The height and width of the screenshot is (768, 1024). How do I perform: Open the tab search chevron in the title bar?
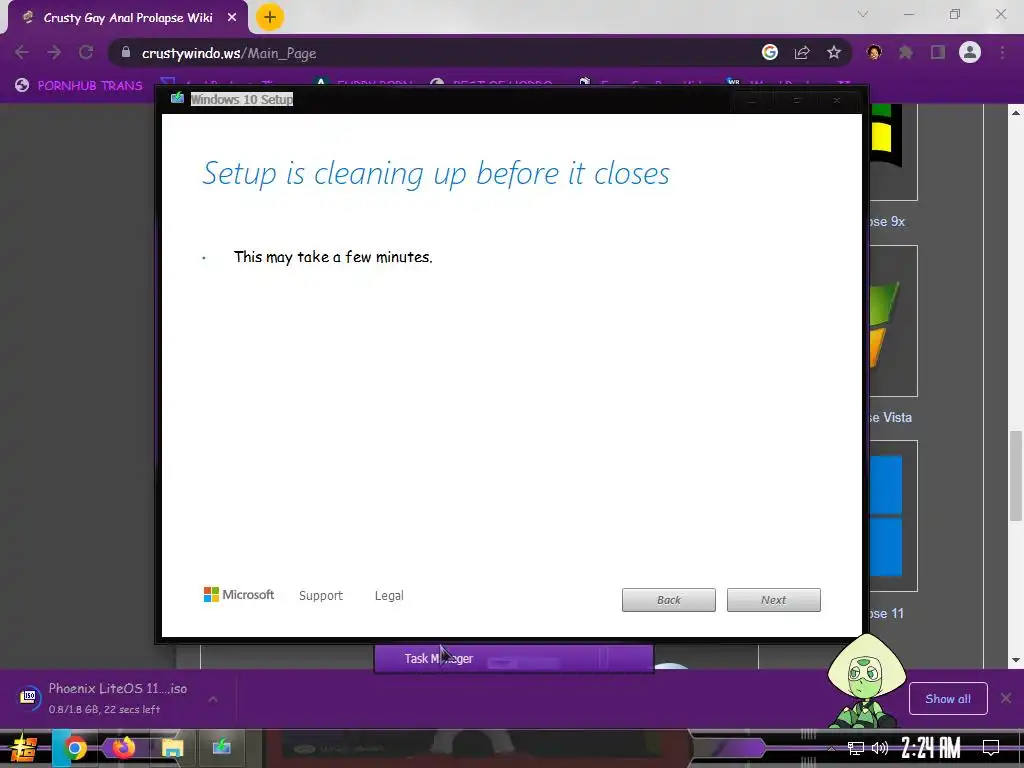(x=863, y=14)
